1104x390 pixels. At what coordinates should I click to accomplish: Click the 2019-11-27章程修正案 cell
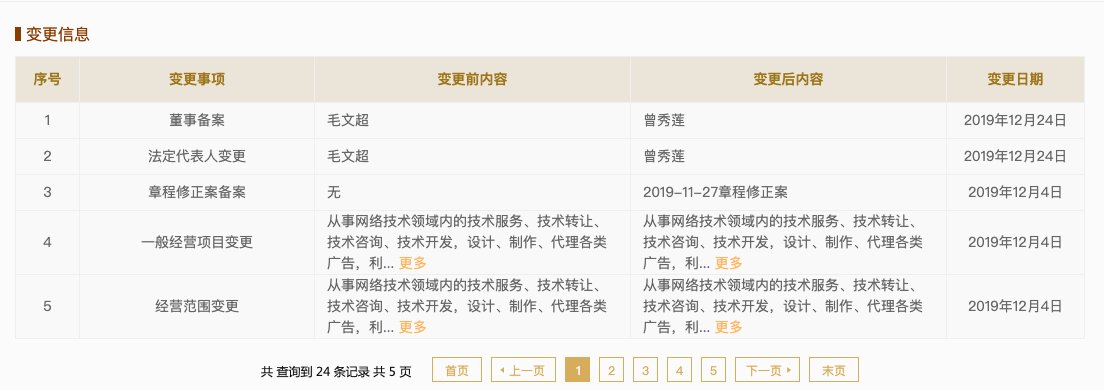pyautogui.click(x=788, y=192)
